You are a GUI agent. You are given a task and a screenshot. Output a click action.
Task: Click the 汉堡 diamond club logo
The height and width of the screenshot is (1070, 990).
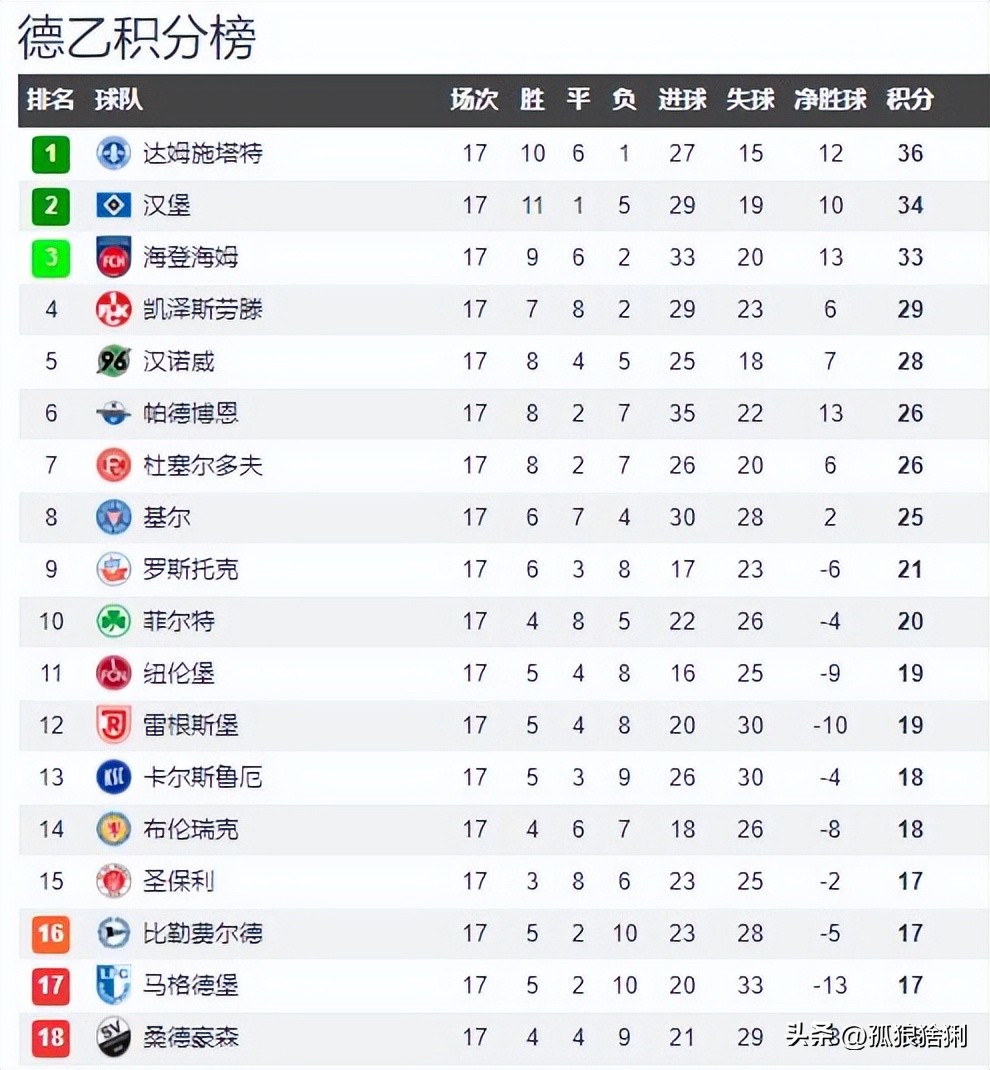click(x=113, y=205)
